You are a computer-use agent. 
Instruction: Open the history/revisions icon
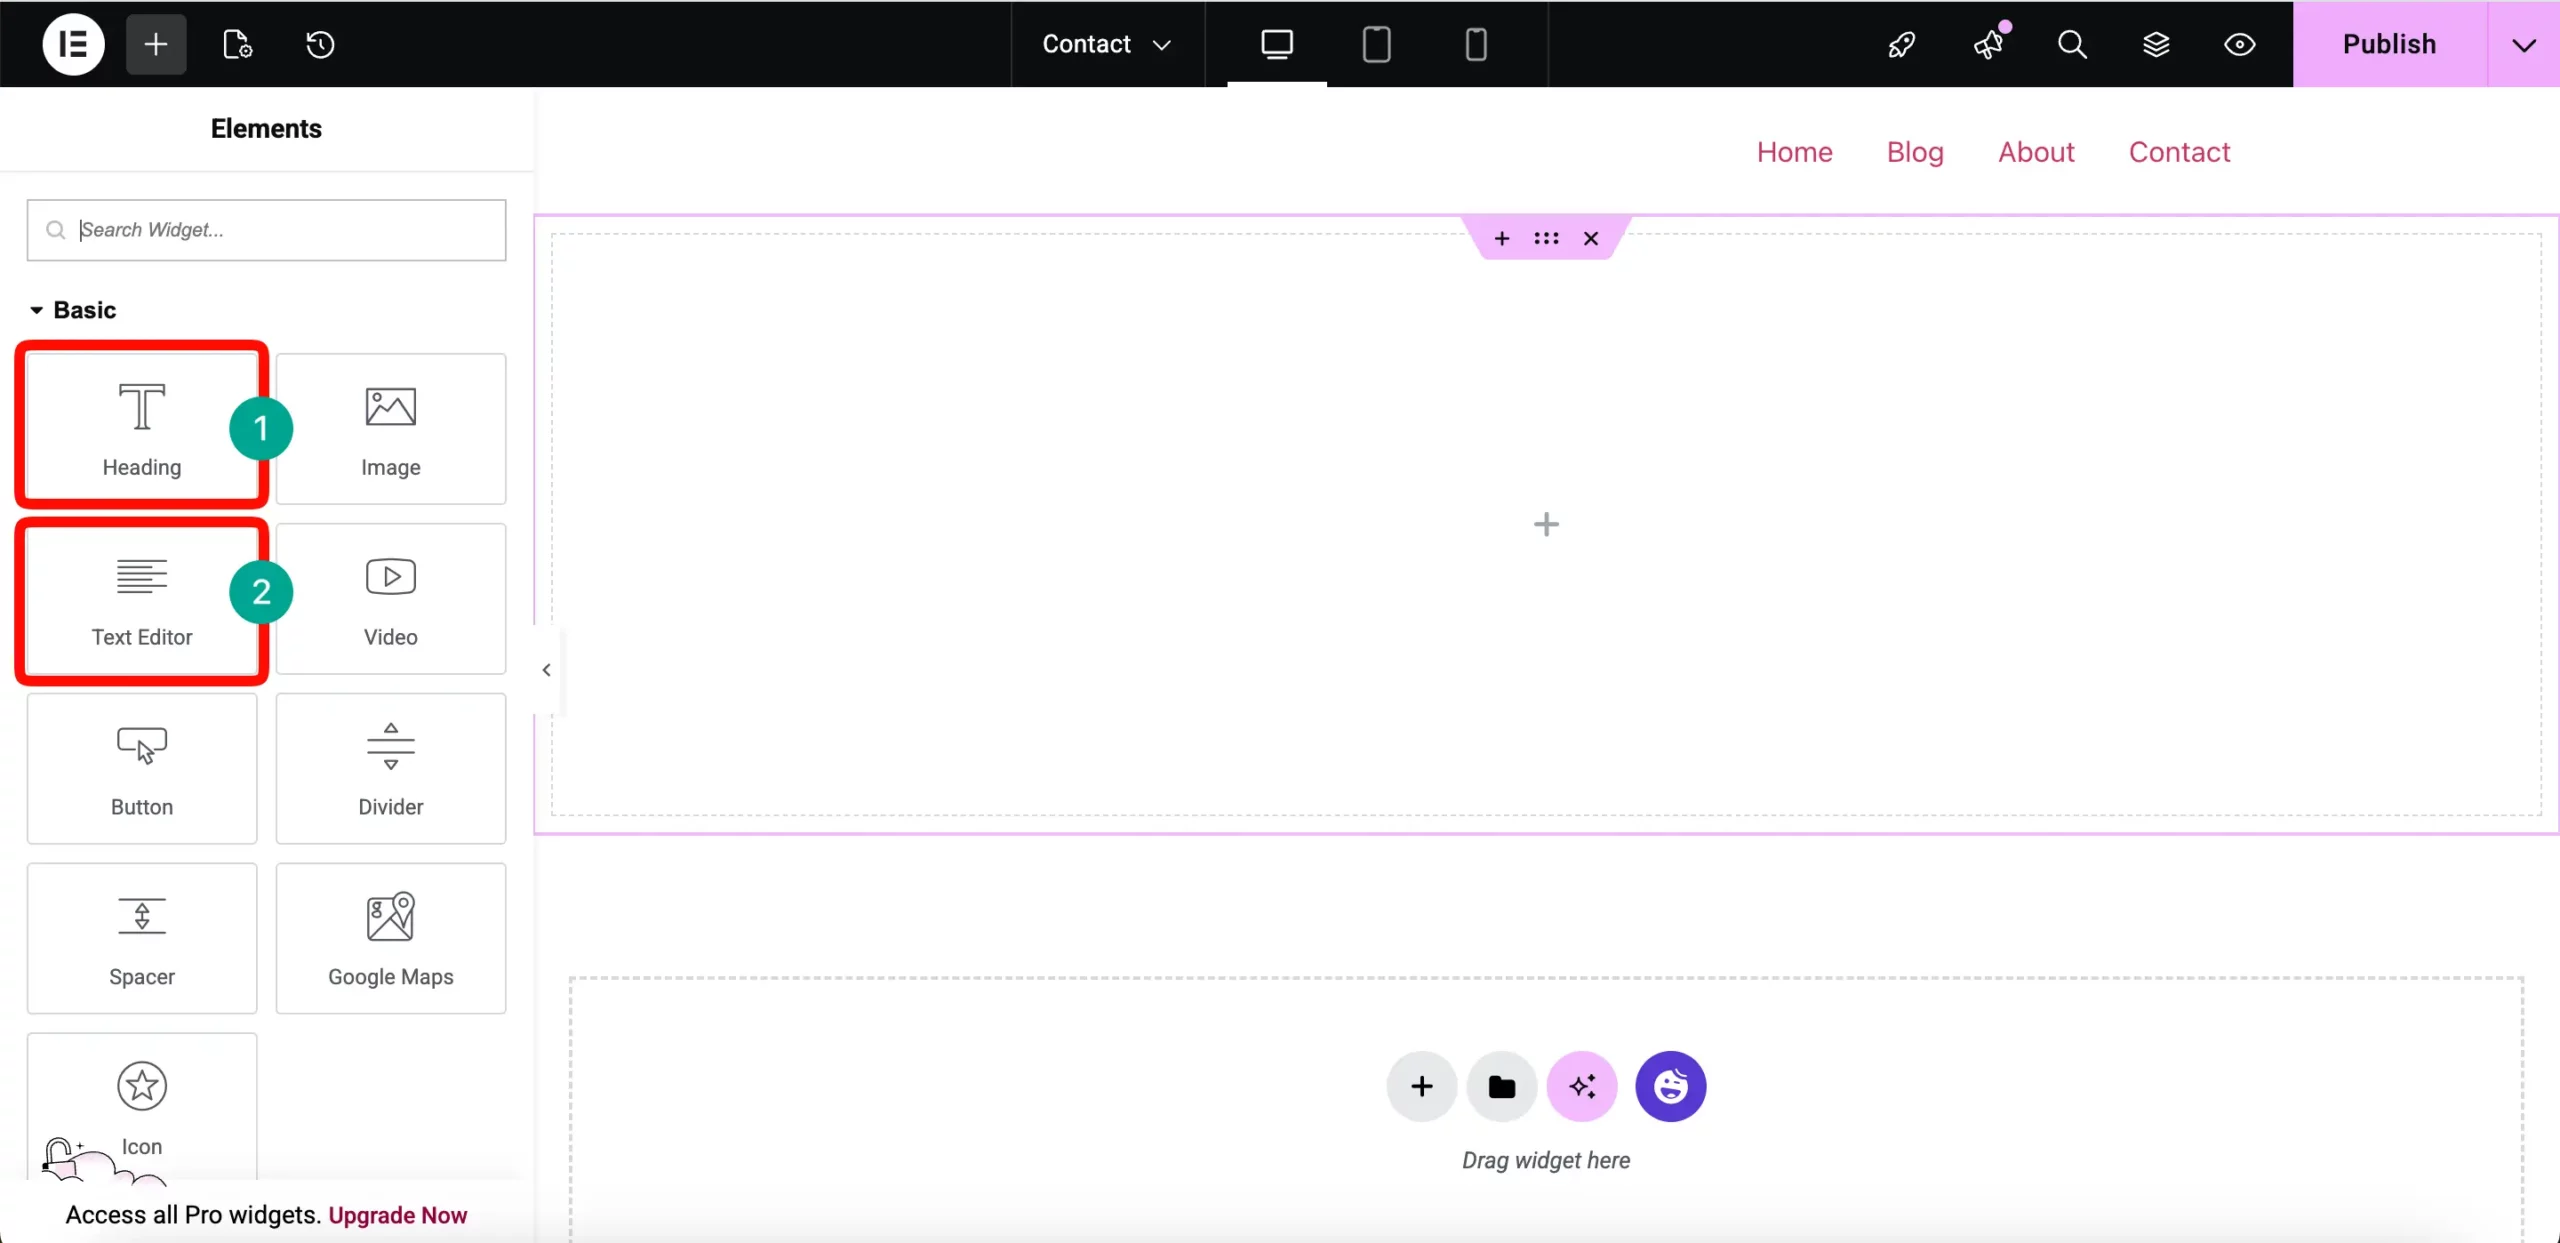pyautogui.click(x=319, y=44)
